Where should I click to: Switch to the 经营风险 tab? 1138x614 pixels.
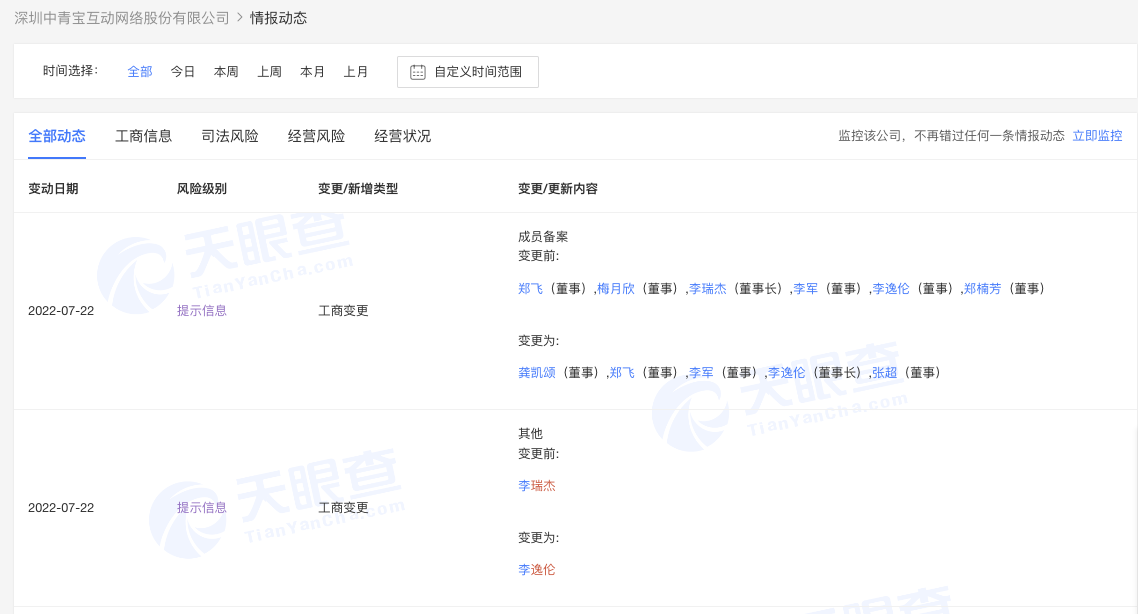[317, 136]
